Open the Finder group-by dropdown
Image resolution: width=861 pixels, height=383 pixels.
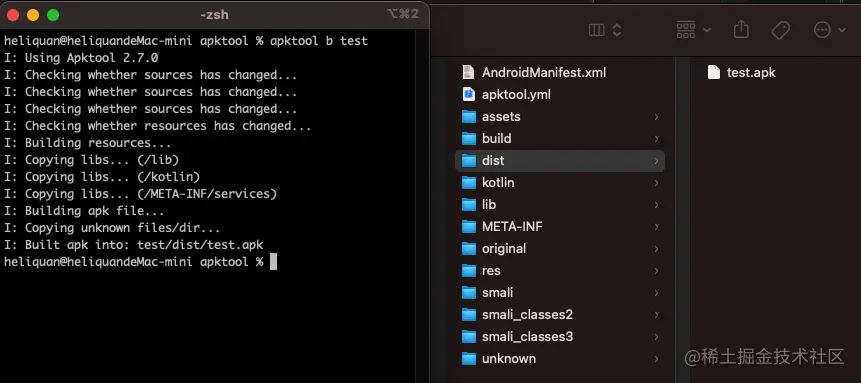[694, 30]
